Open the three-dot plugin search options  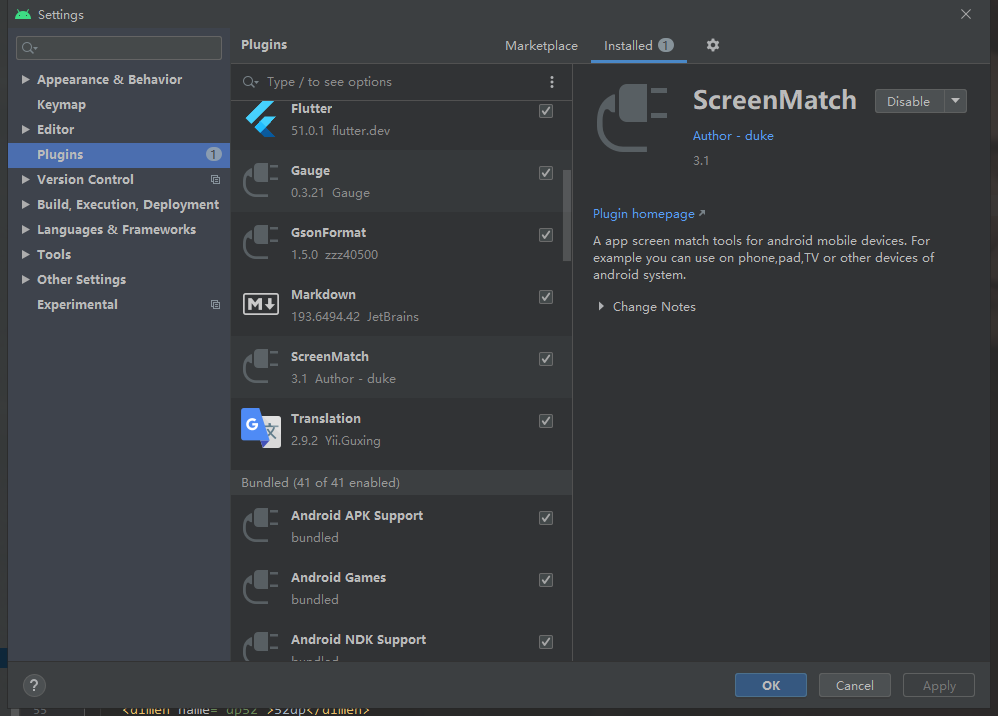click(x=552, y=81)
